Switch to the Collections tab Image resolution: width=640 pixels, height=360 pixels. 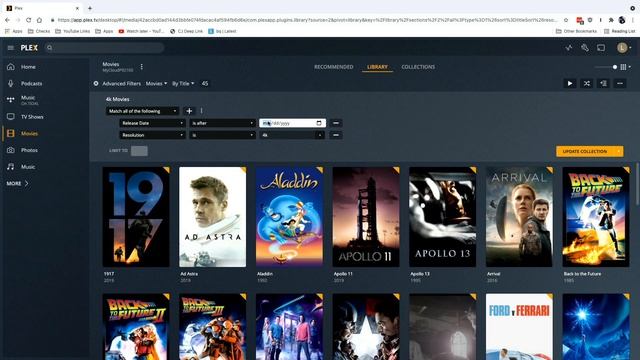point(418,67)
